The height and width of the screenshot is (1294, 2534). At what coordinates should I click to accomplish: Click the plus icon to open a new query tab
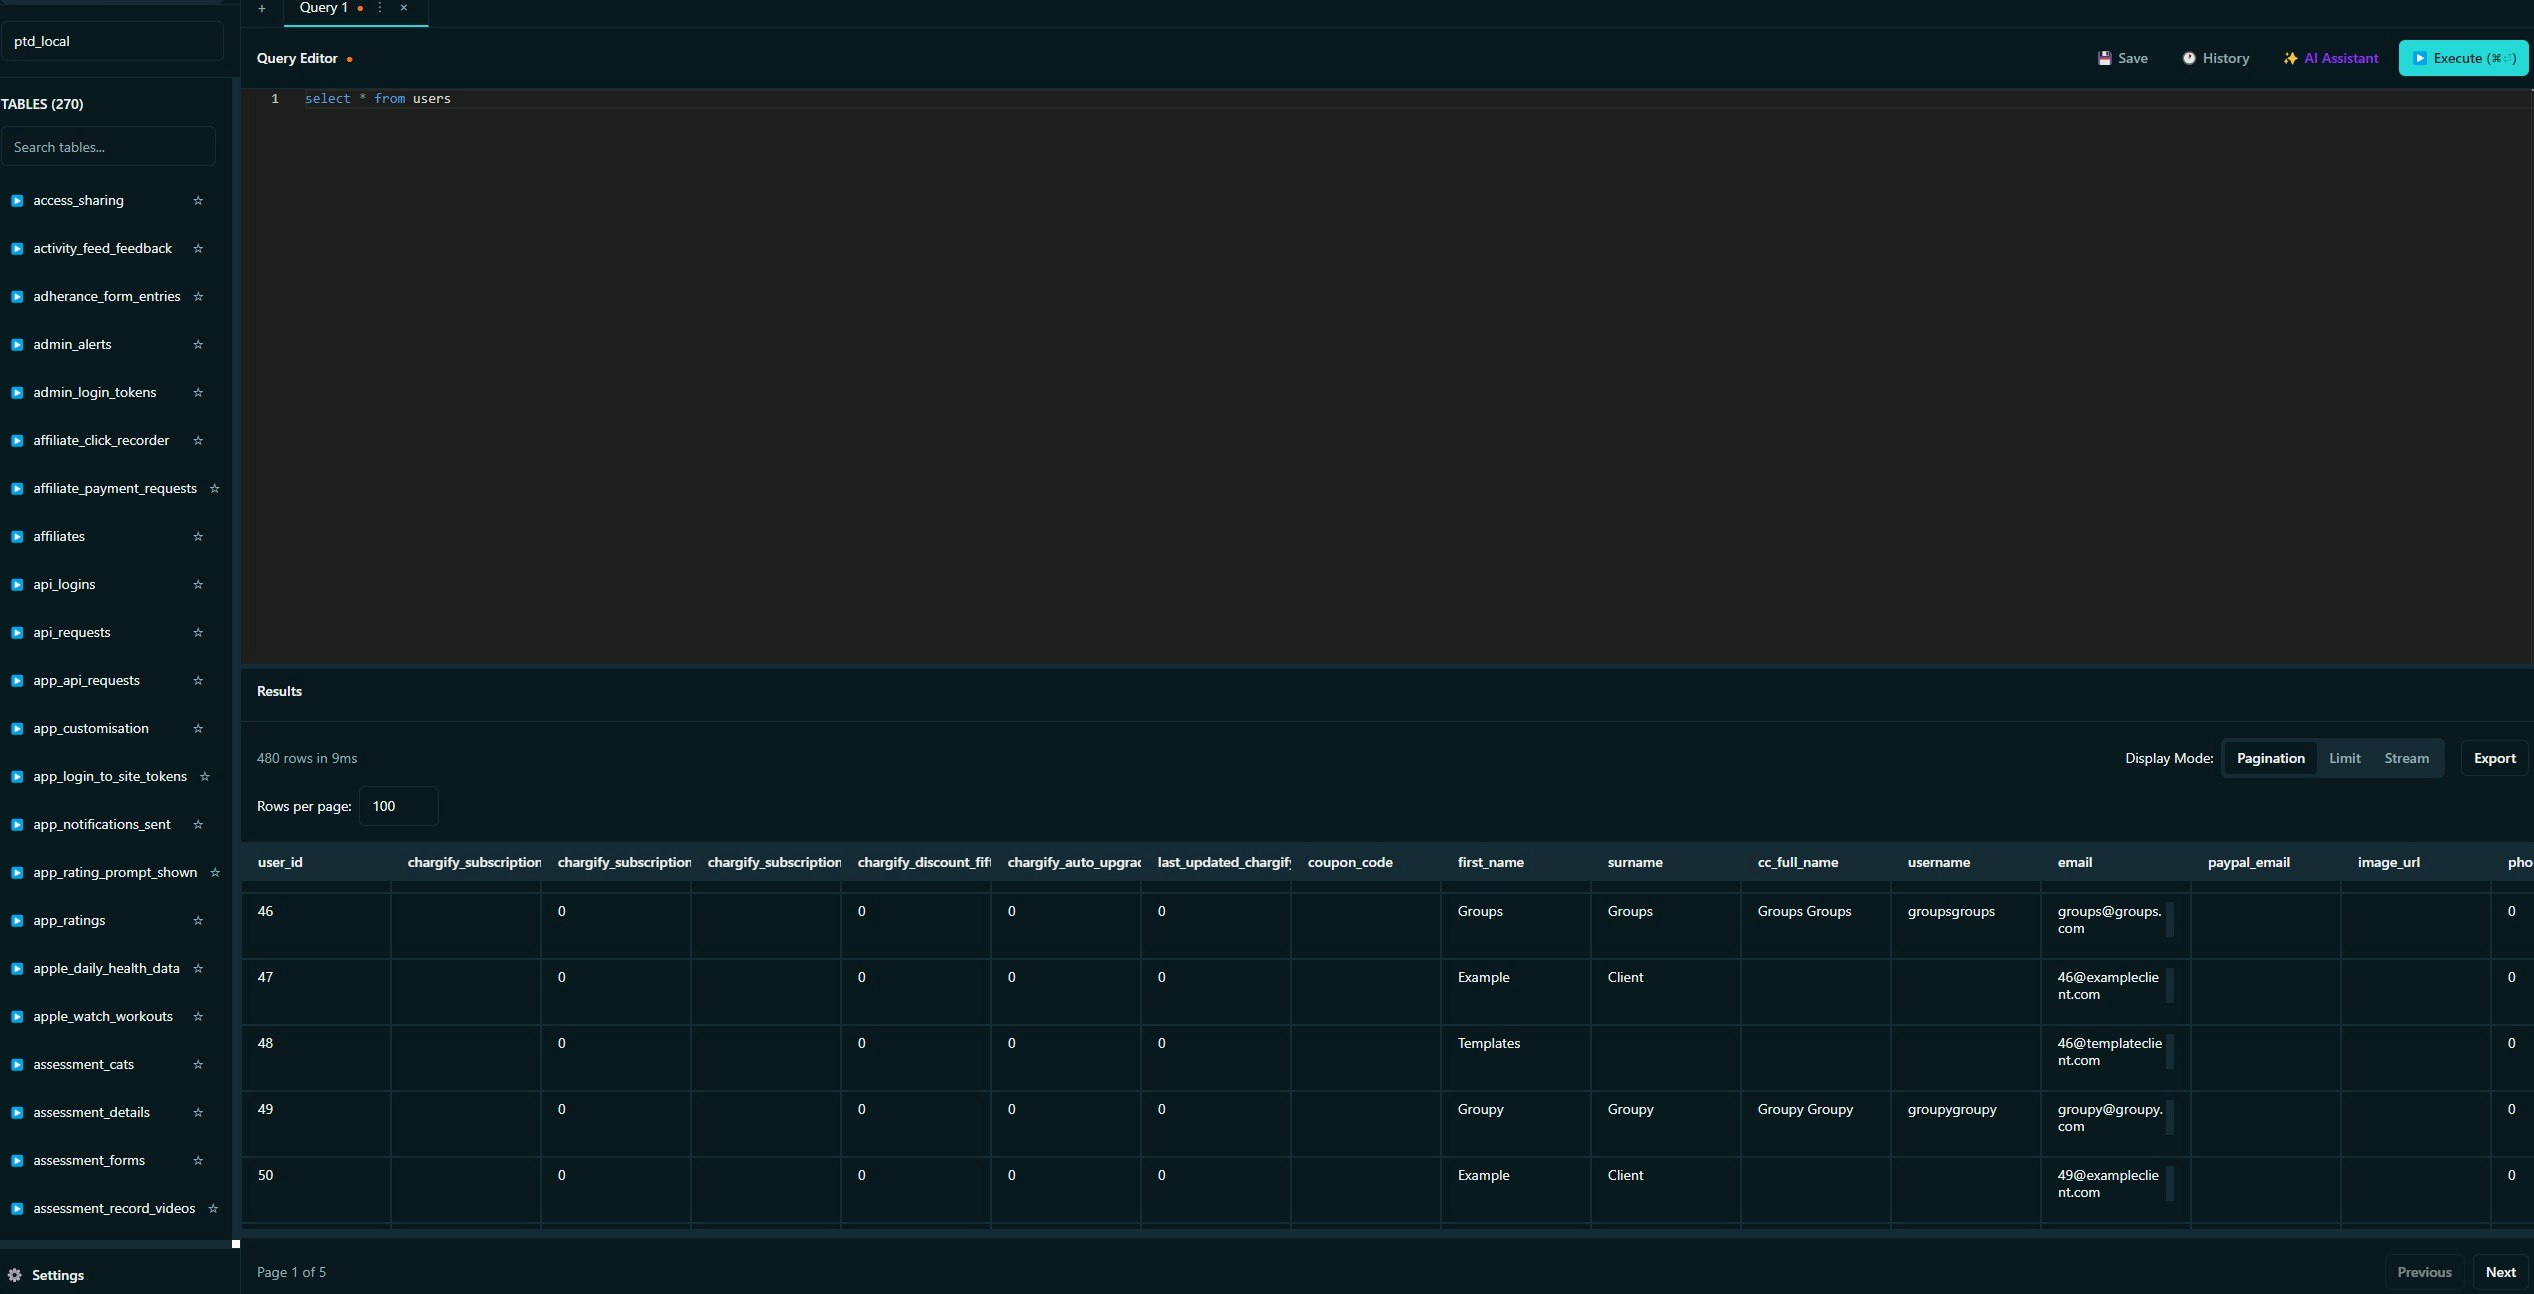(x=262, y=9)
